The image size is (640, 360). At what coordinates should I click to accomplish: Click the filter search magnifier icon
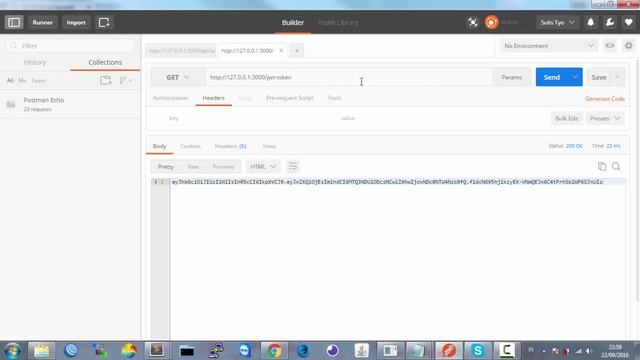14,46
